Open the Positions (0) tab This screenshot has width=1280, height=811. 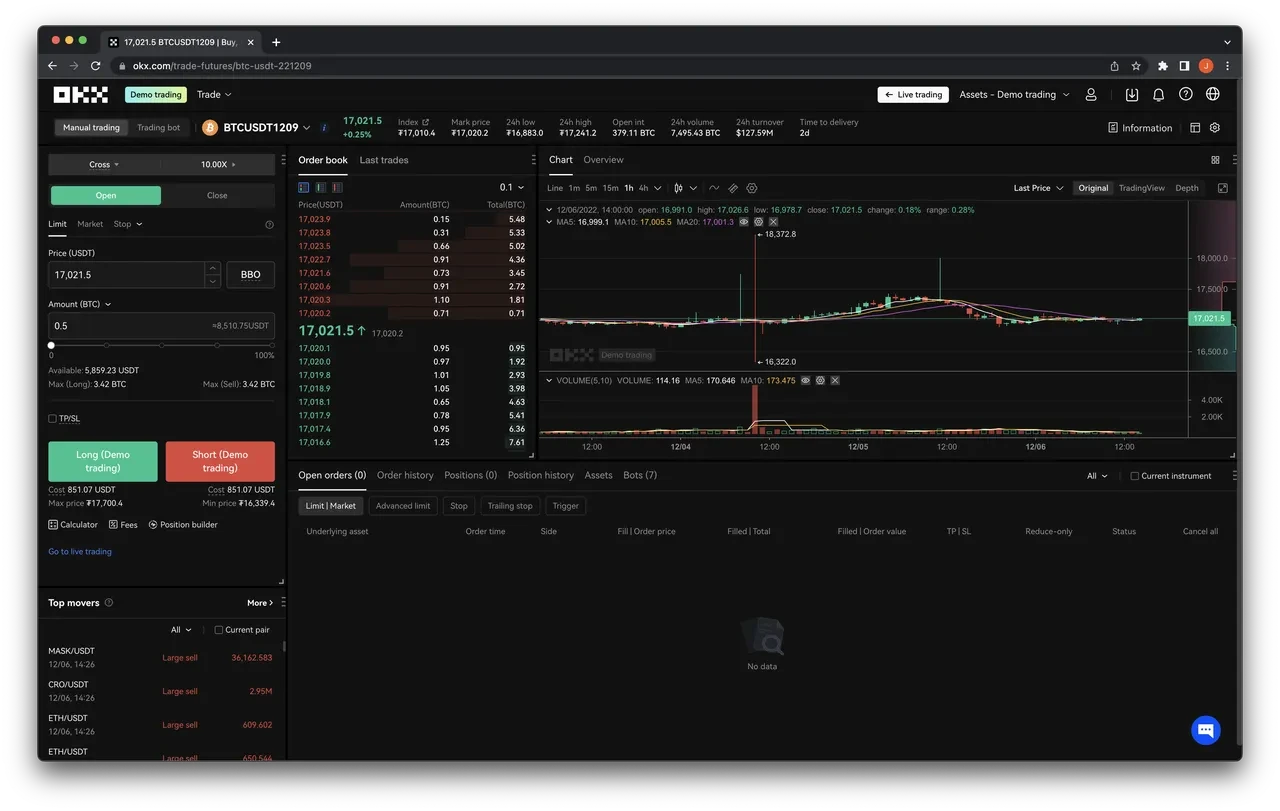point(470,475)
